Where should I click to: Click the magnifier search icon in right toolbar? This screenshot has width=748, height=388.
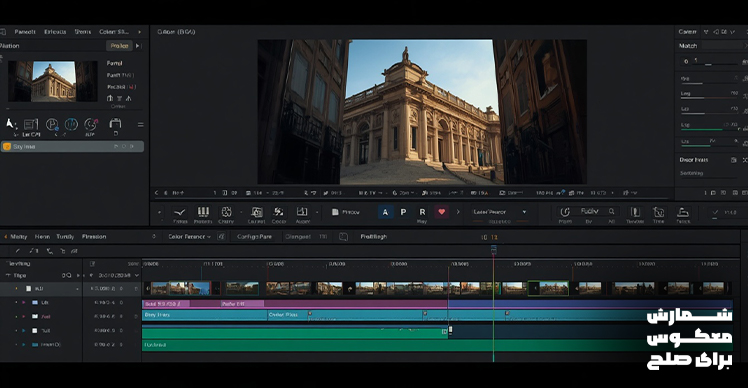click(x=612, y=211)
